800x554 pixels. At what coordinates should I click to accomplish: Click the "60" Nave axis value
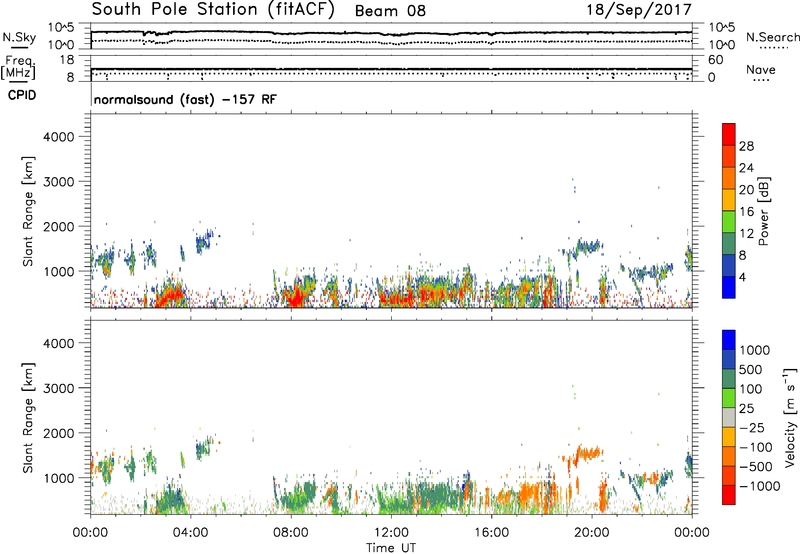(x=715, y=60)
